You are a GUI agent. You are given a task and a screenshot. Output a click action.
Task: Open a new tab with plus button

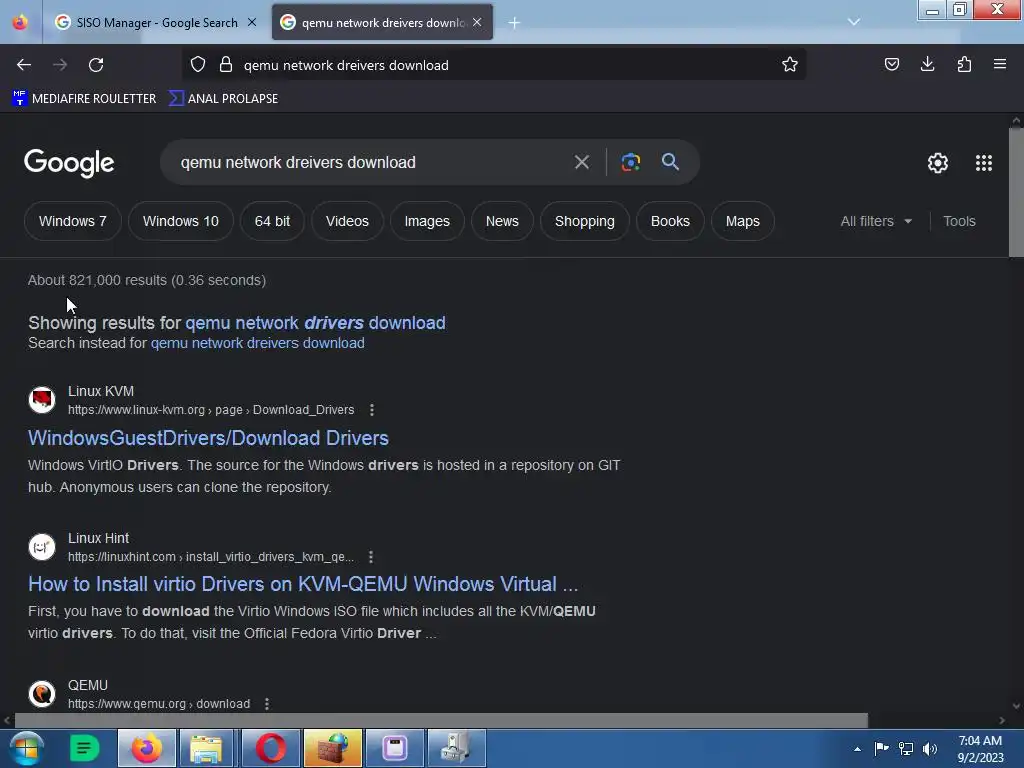(x=514, y=23)
